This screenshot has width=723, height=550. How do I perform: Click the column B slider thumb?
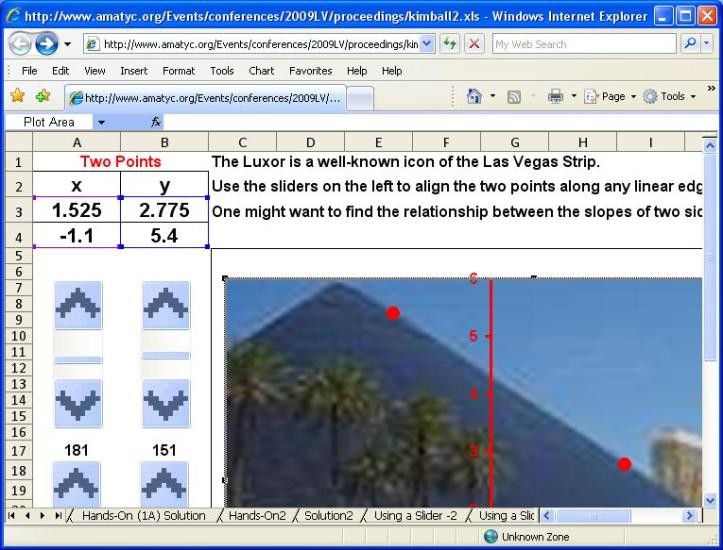(166, 355)
